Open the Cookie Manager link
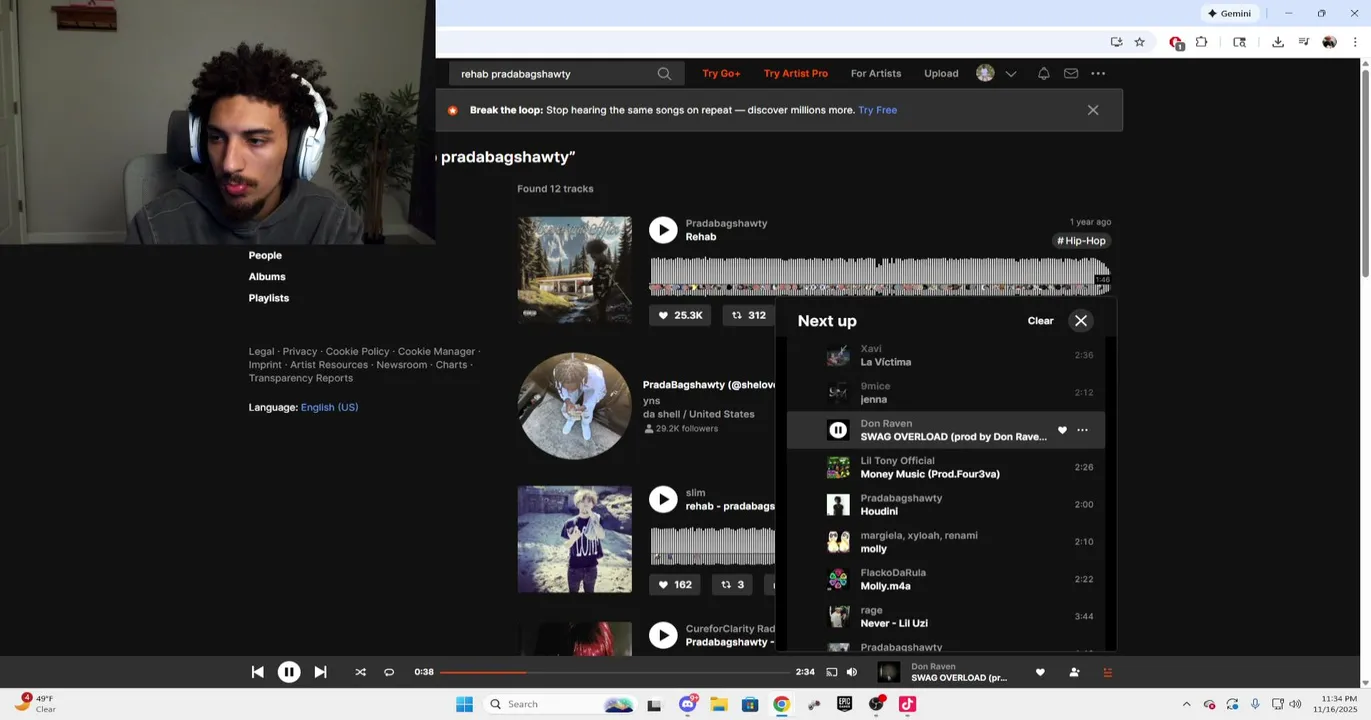 [436, 352]
